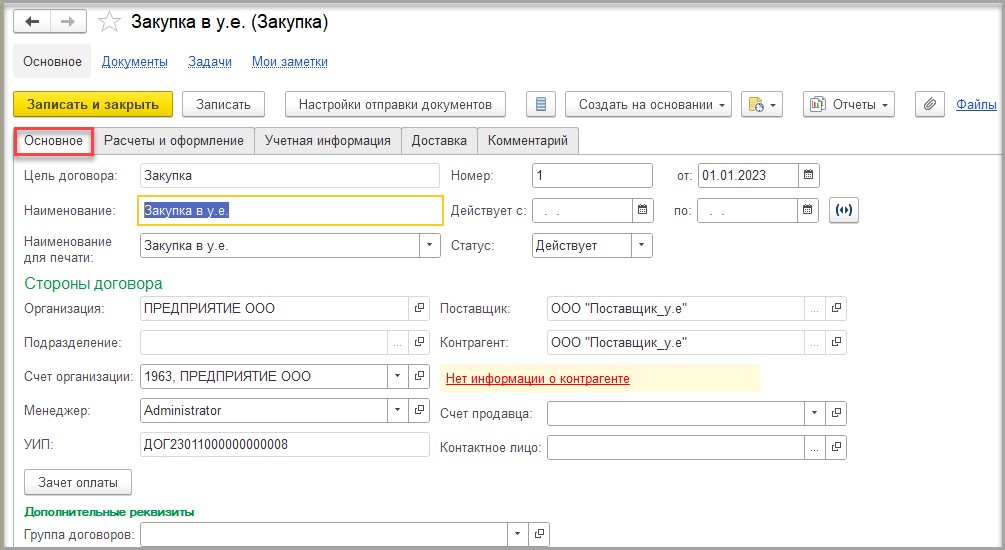Open the Поставщик record with open icon

837,308
